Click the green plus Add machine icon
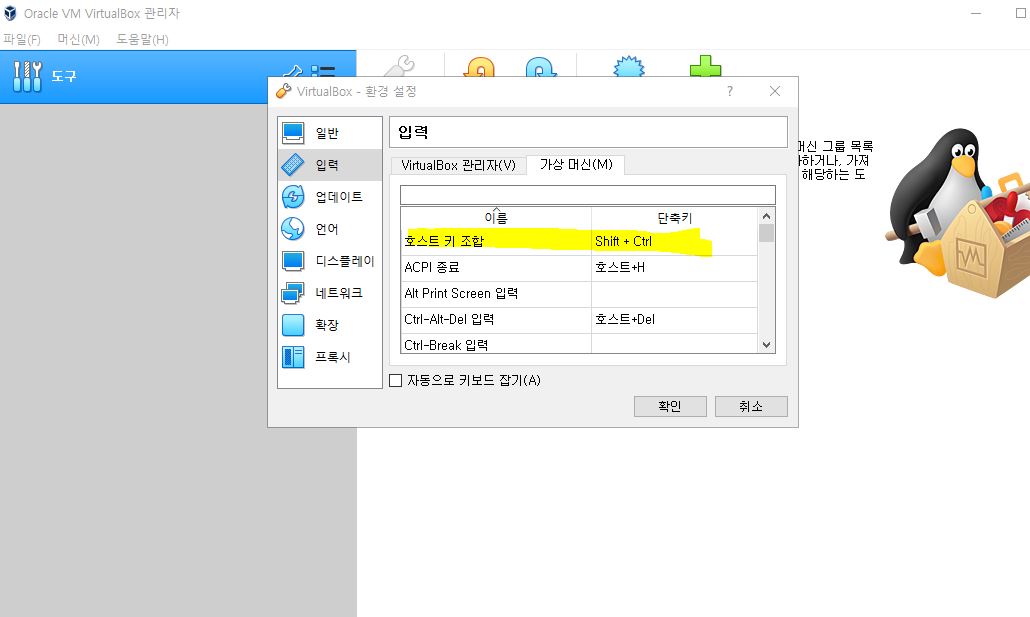Image resolution: width=1030 pixels, height=617 pixels. click(705, 66)
